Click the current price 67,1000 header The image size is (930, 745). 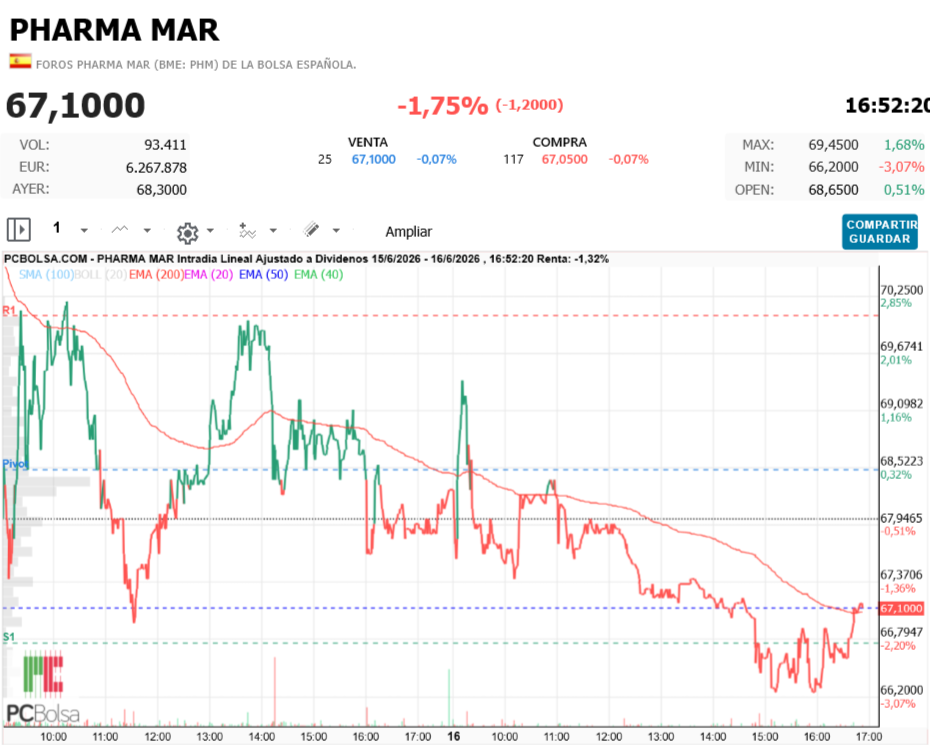[x=75, y=106]
